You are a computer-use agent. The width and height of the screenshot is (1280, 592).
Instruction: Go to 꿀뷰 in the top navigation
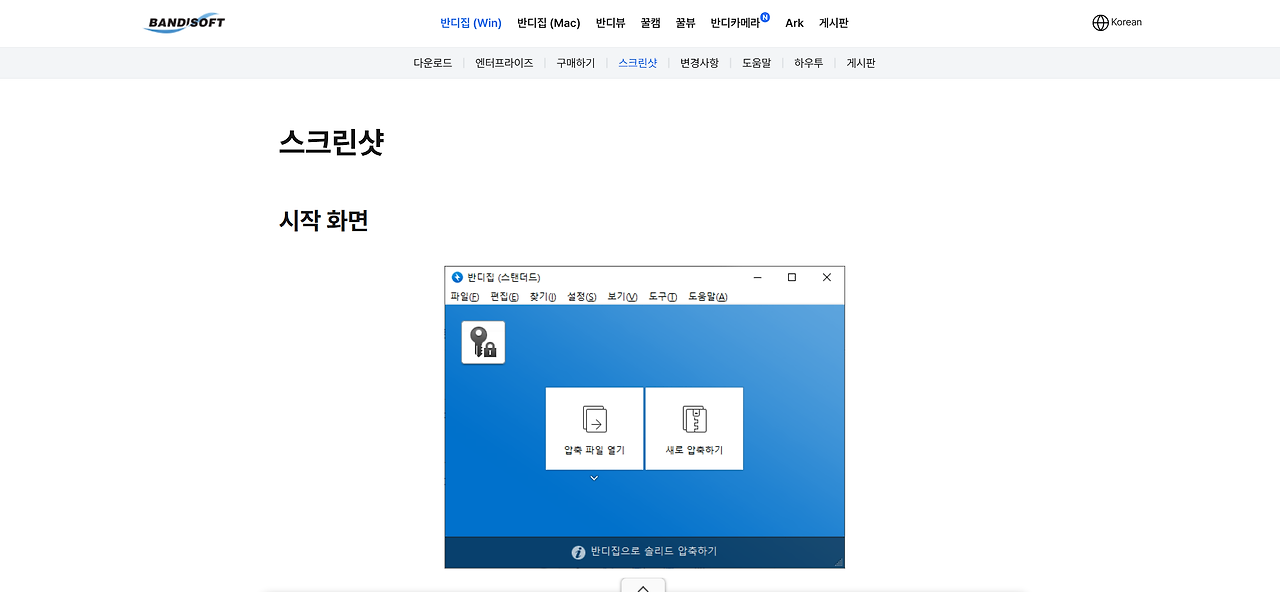tap(685, 23)
